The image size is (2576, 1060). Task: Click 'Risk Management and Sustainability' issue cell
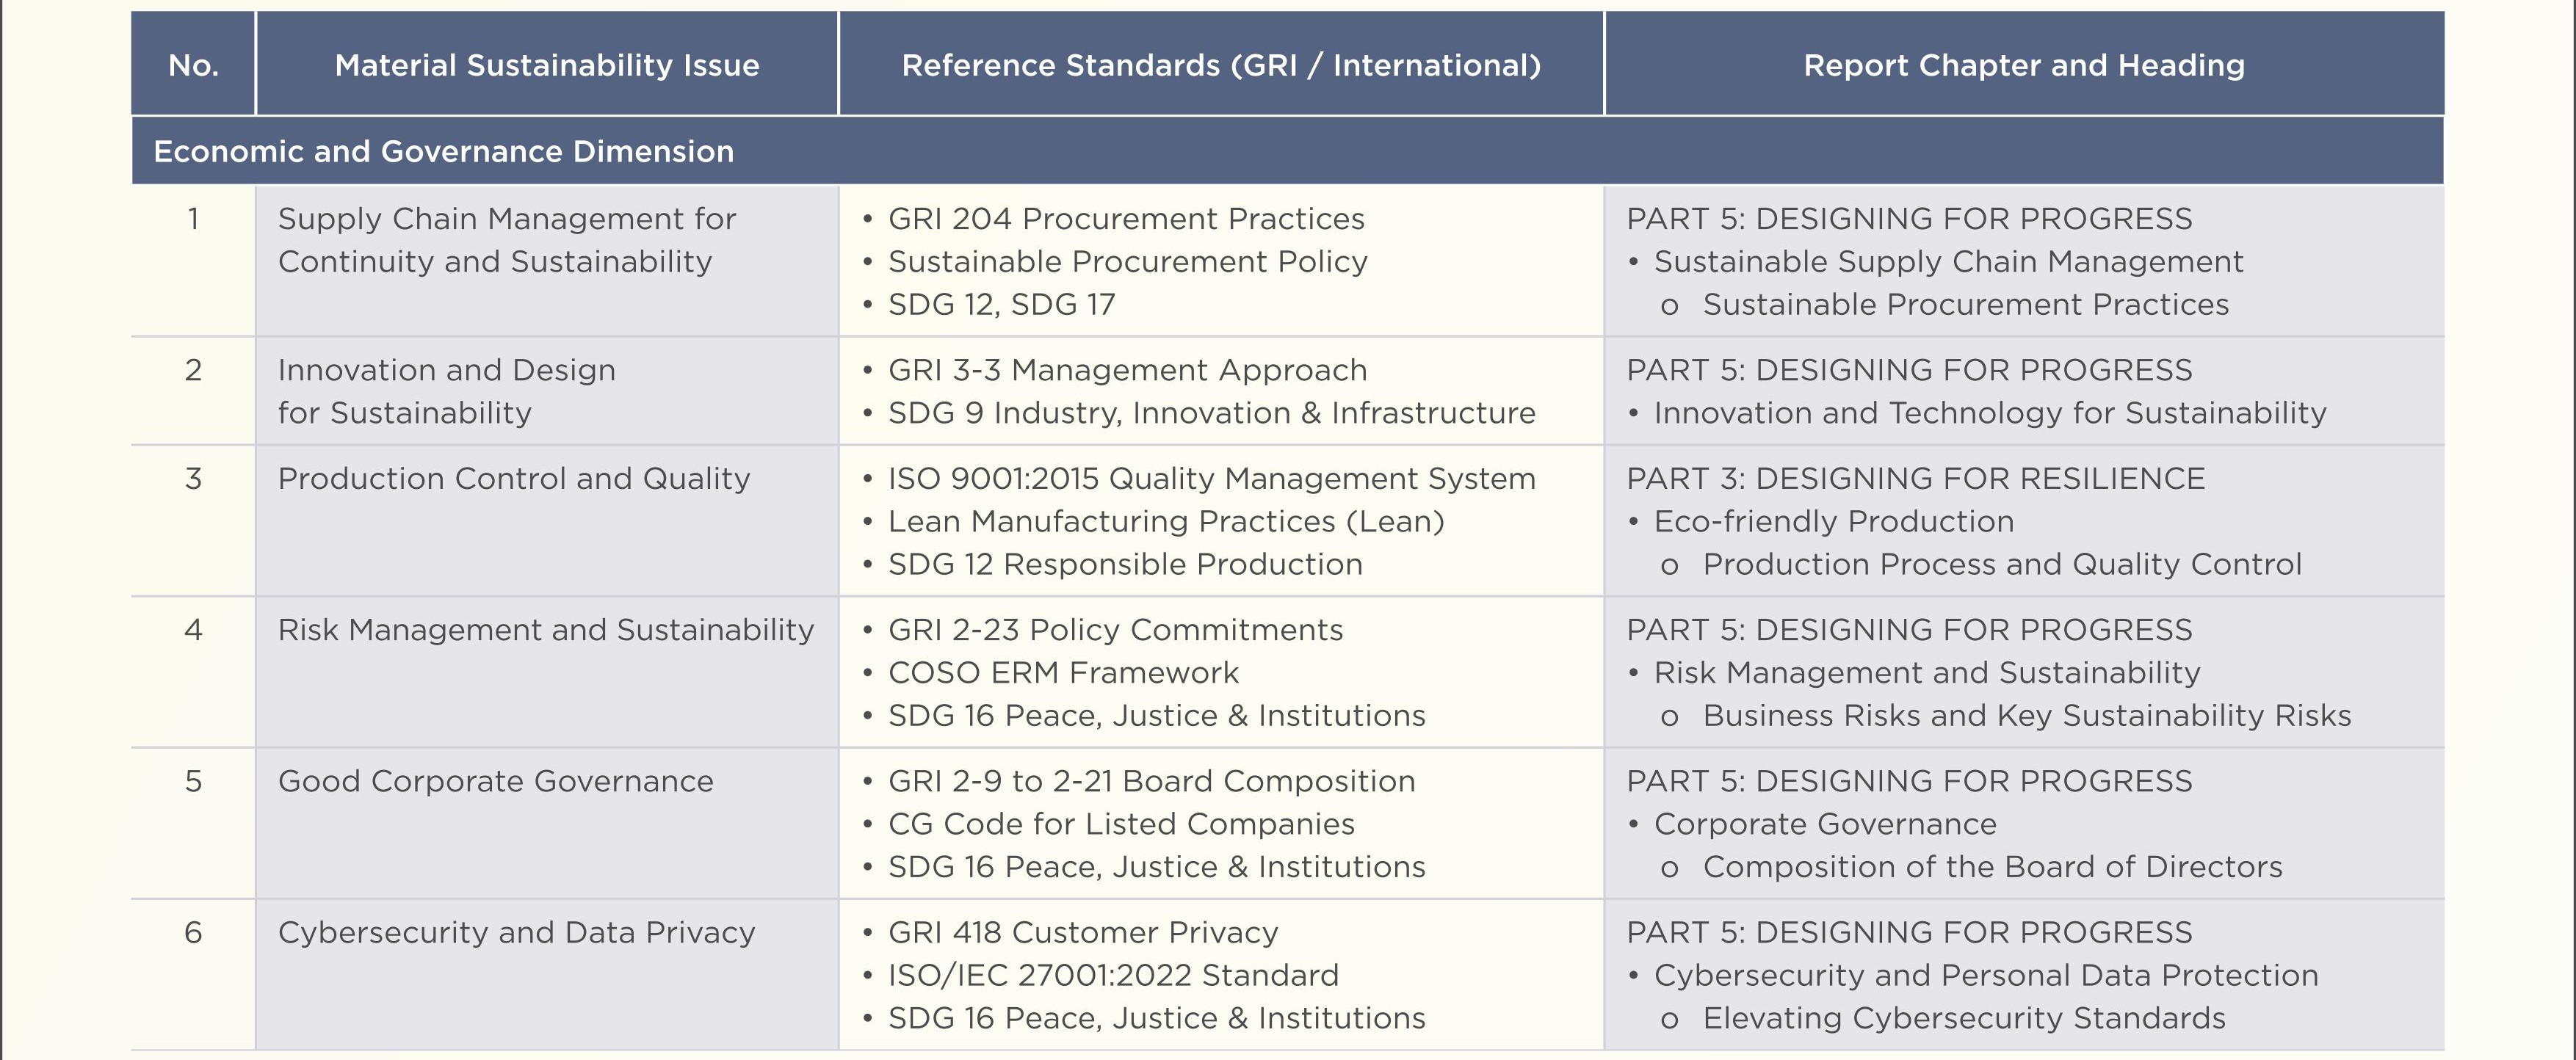547,672
